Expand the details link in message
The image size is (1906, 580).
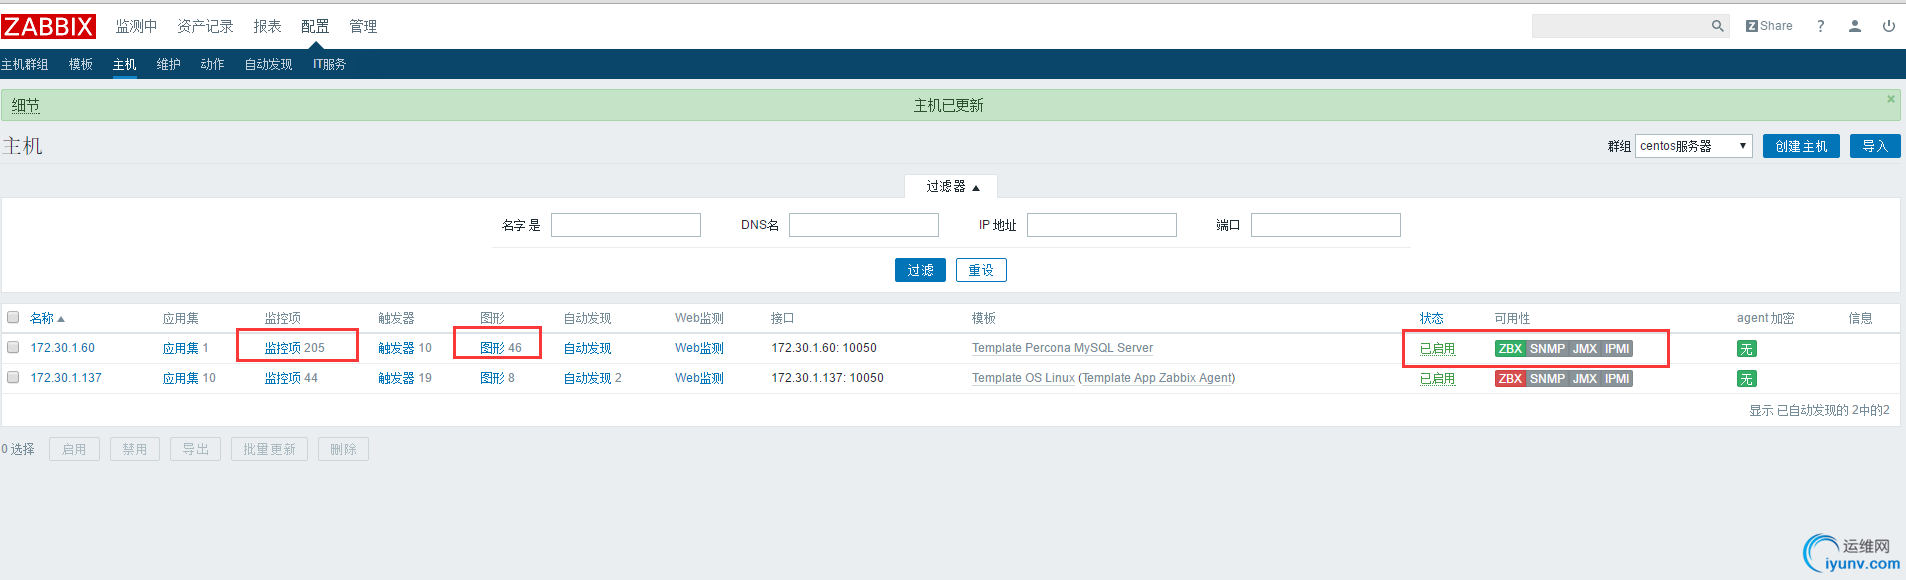coord(26,105)
